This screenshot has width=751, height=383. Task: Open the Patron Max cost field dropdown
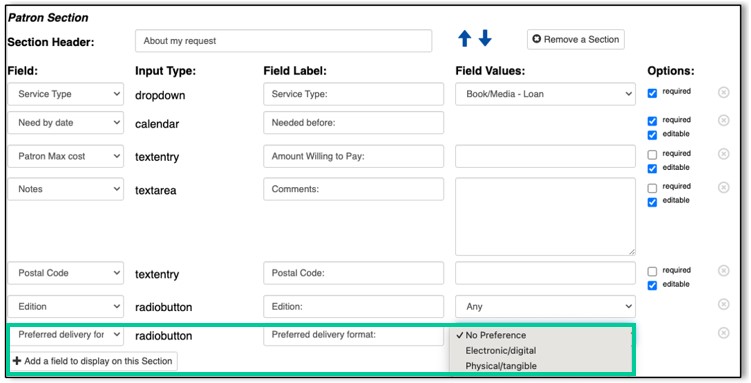(x=66, y=157)
